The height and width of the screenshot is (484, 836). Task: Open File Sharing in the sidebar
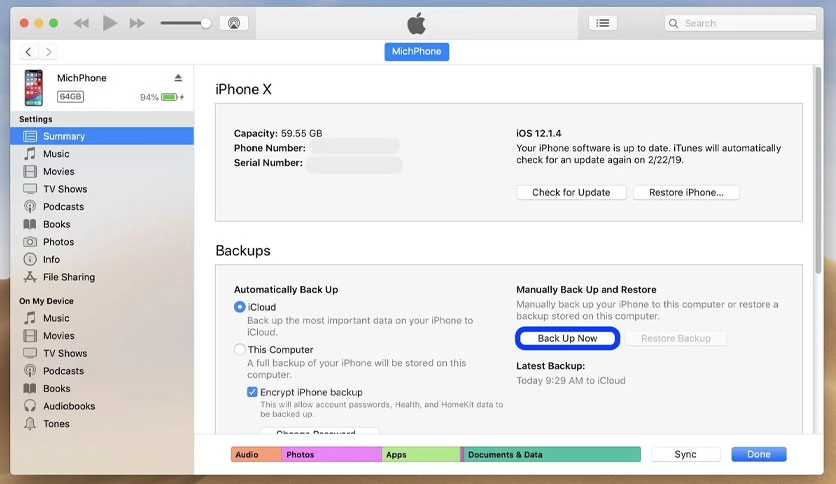coord(102,277)
